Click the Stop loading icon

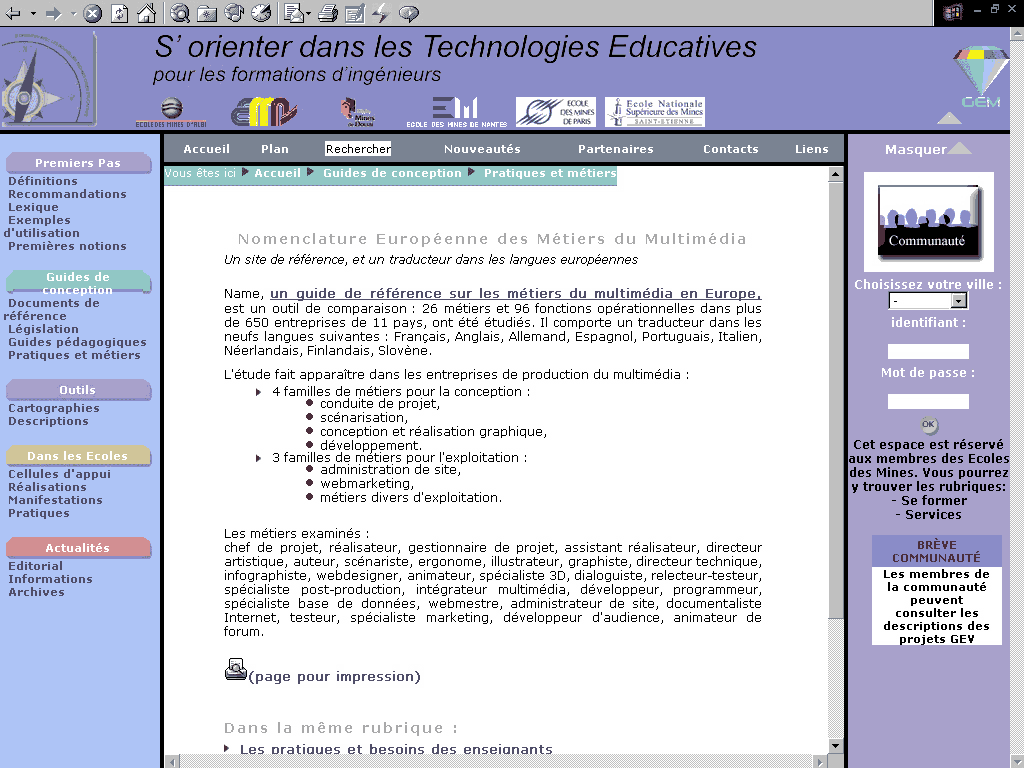[x=92, y=13]
